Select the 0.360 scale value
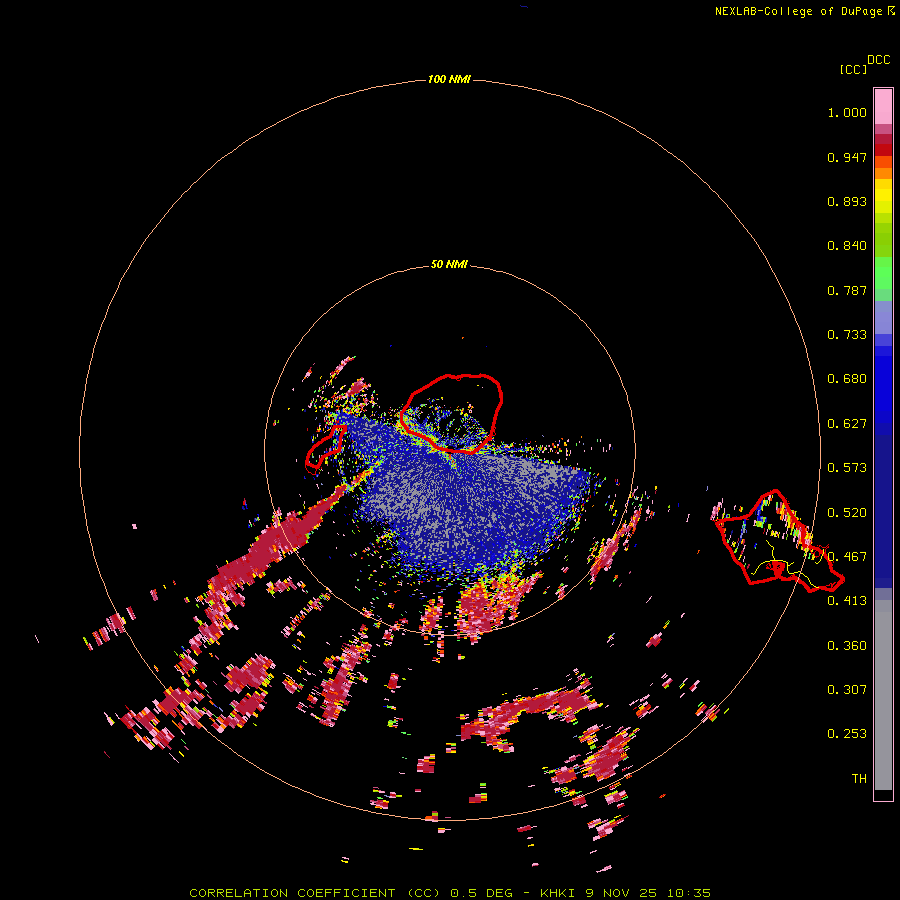The image size is (900, 900). (847, 645)
